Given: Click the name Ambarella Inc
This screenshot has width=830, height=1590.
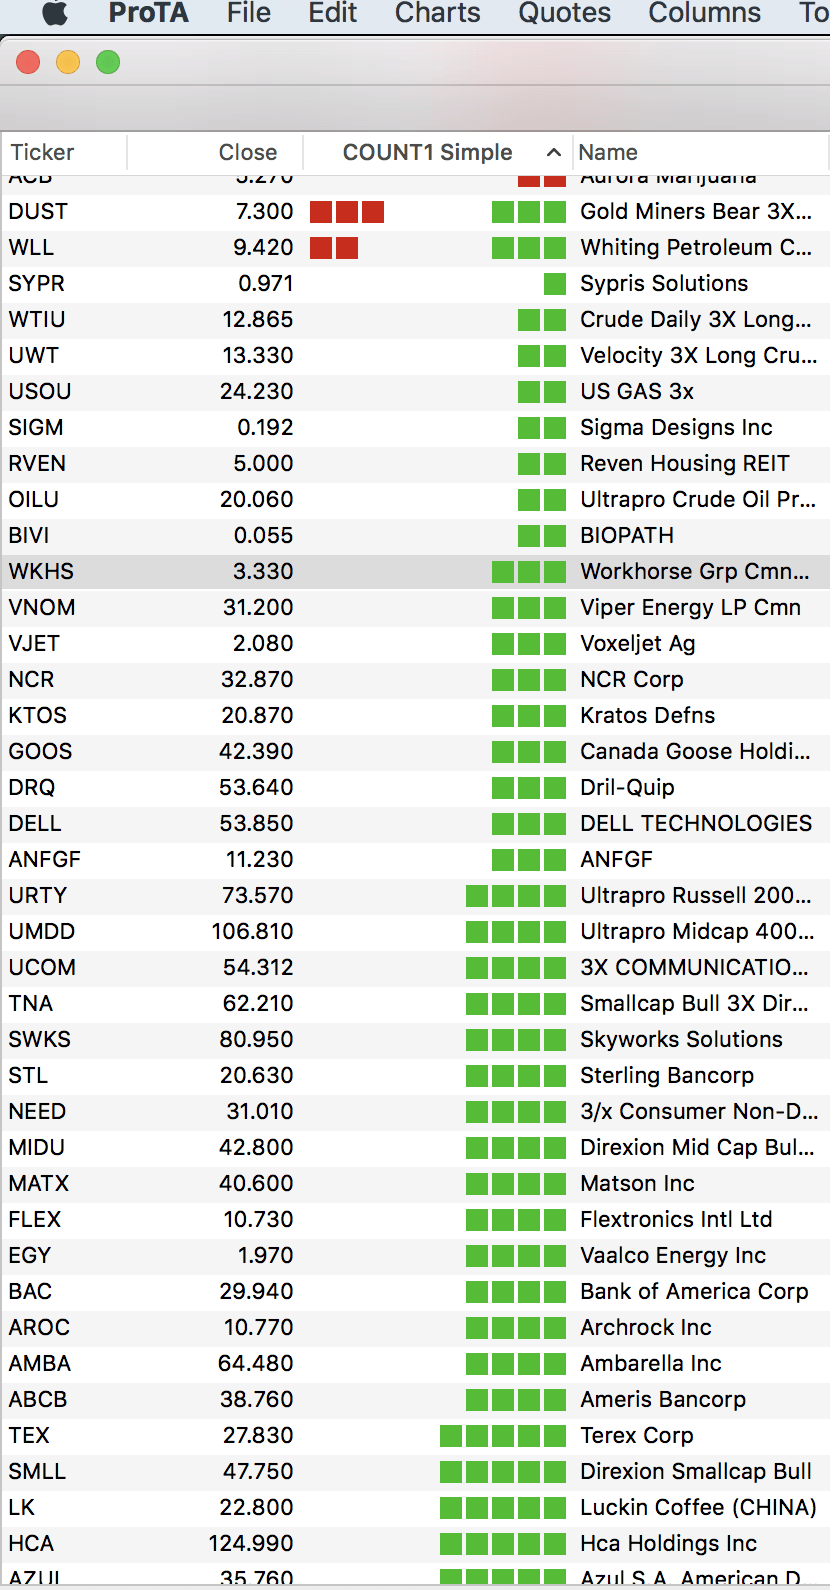Looking at the screenshot, I should click(x=651, y=1364).
